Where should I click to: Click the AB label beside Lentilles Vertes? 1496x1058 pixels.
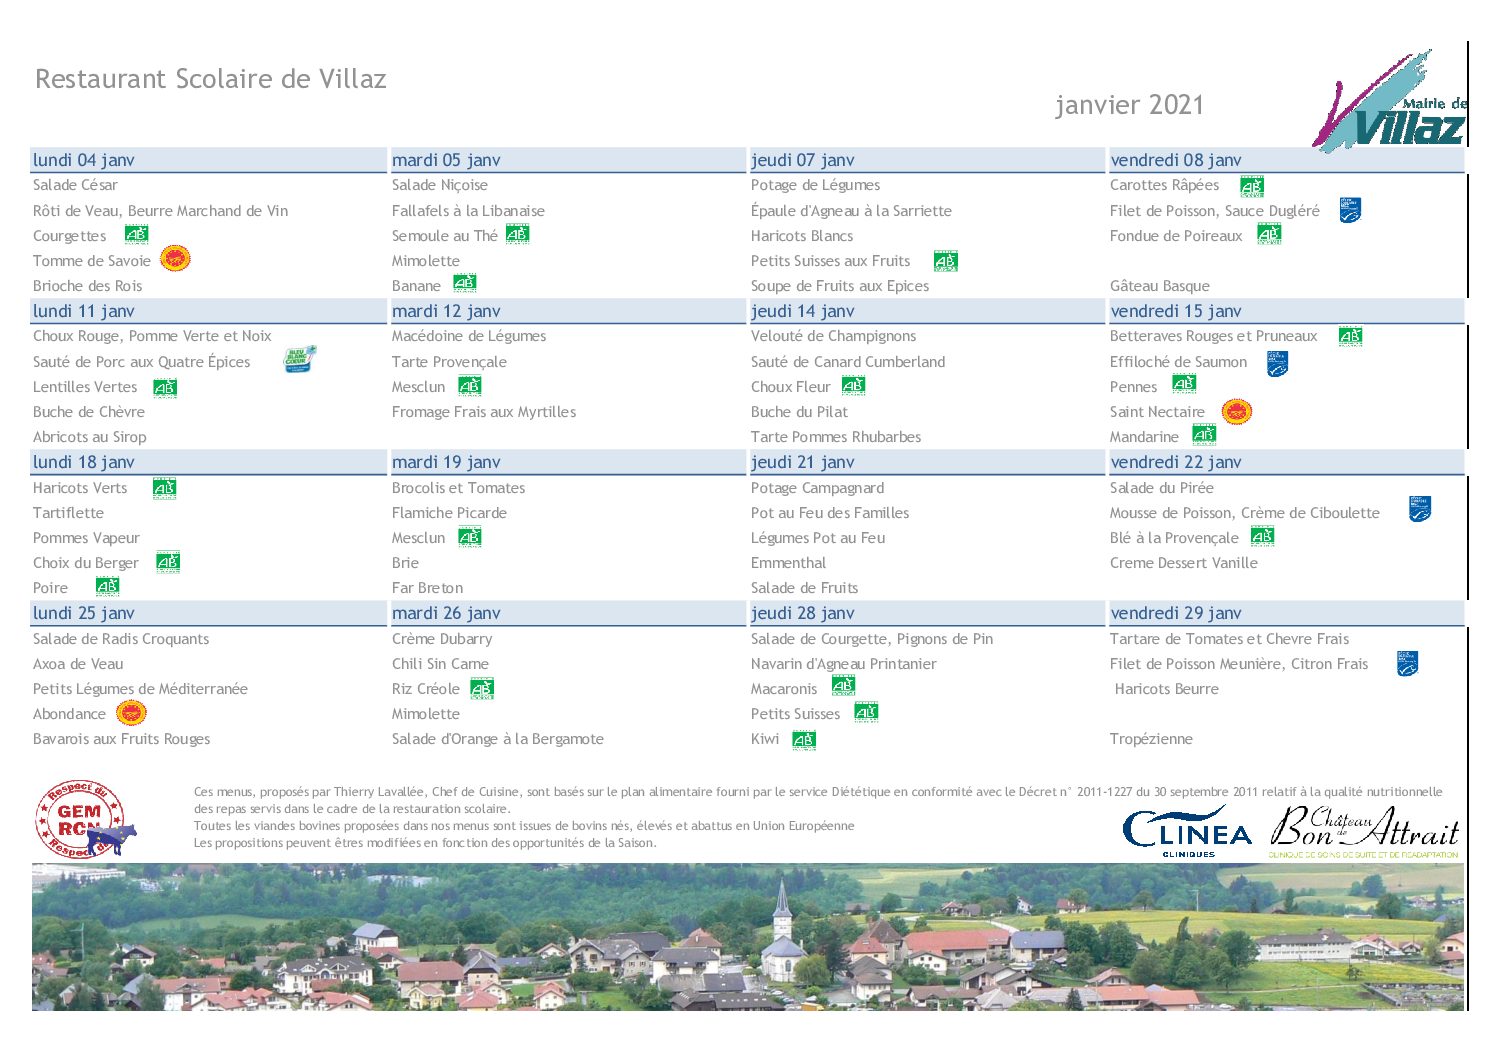tap(165, 388)
